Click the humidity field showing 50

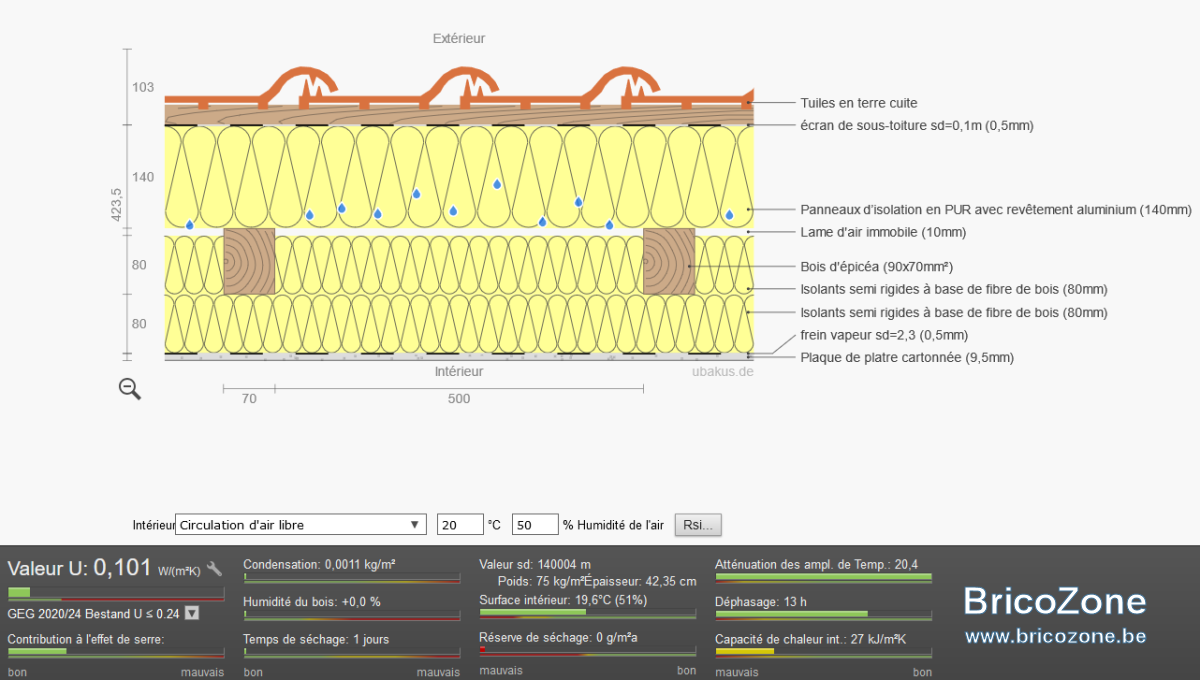coord(535,525)
